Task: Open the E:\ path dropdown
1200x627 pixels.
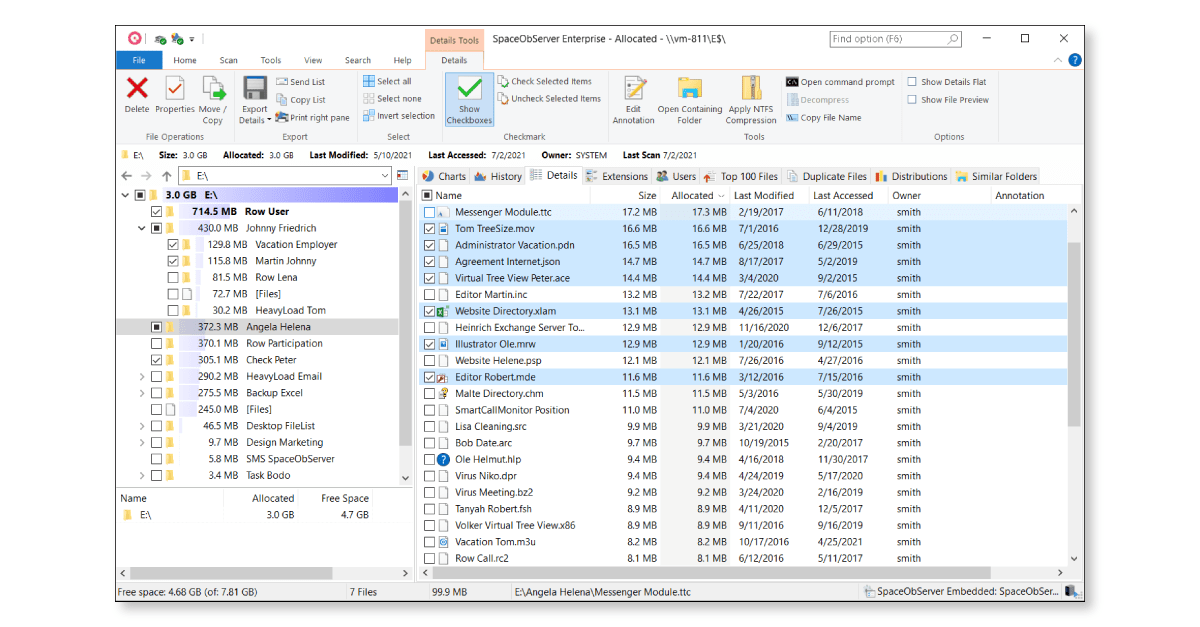Action: pyautogui.click(x=385, y=176)
